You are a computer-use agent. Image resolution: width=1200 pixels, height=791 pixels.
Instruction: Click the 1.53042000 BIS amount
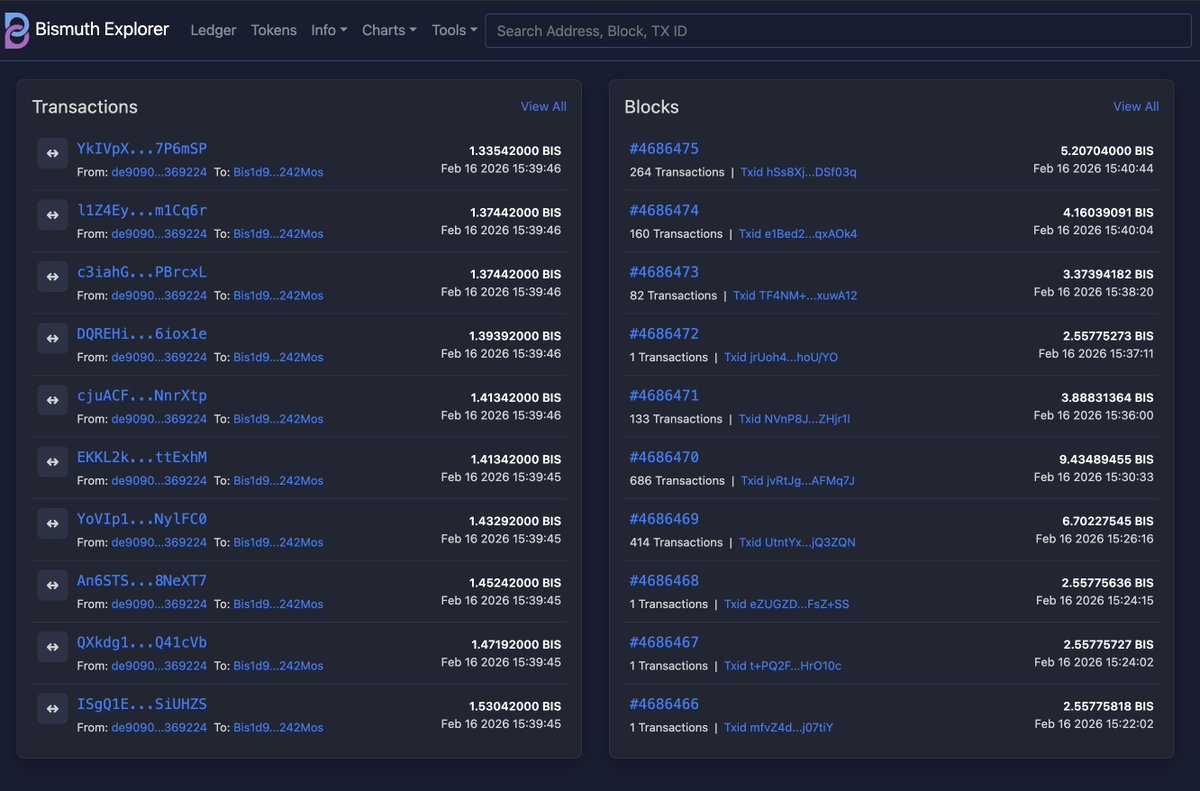tap(516, 706)
